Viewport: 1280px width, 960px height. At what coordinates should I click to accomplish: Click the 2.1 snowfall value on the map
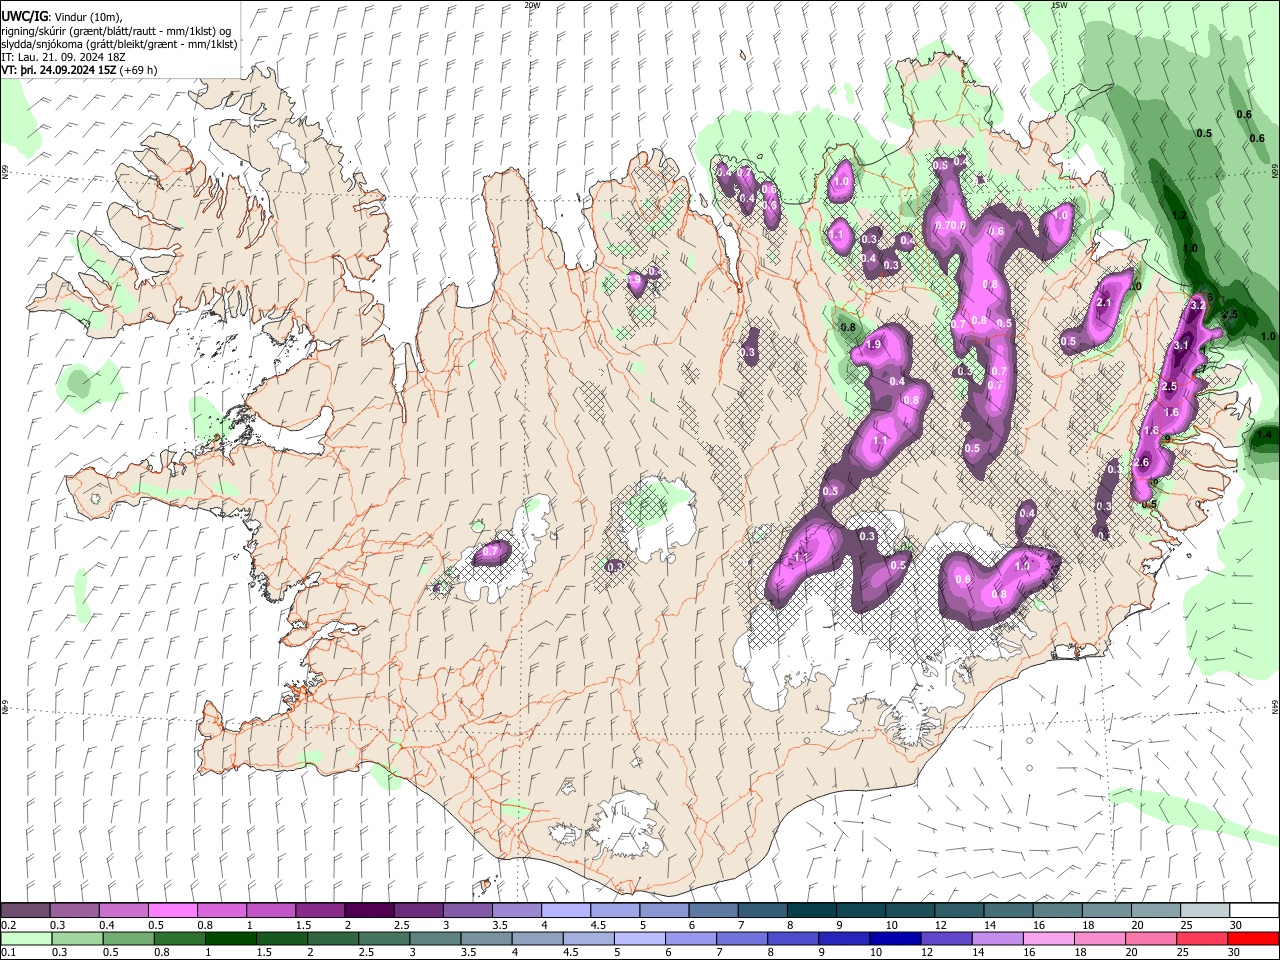click(x=1104, y=303)
